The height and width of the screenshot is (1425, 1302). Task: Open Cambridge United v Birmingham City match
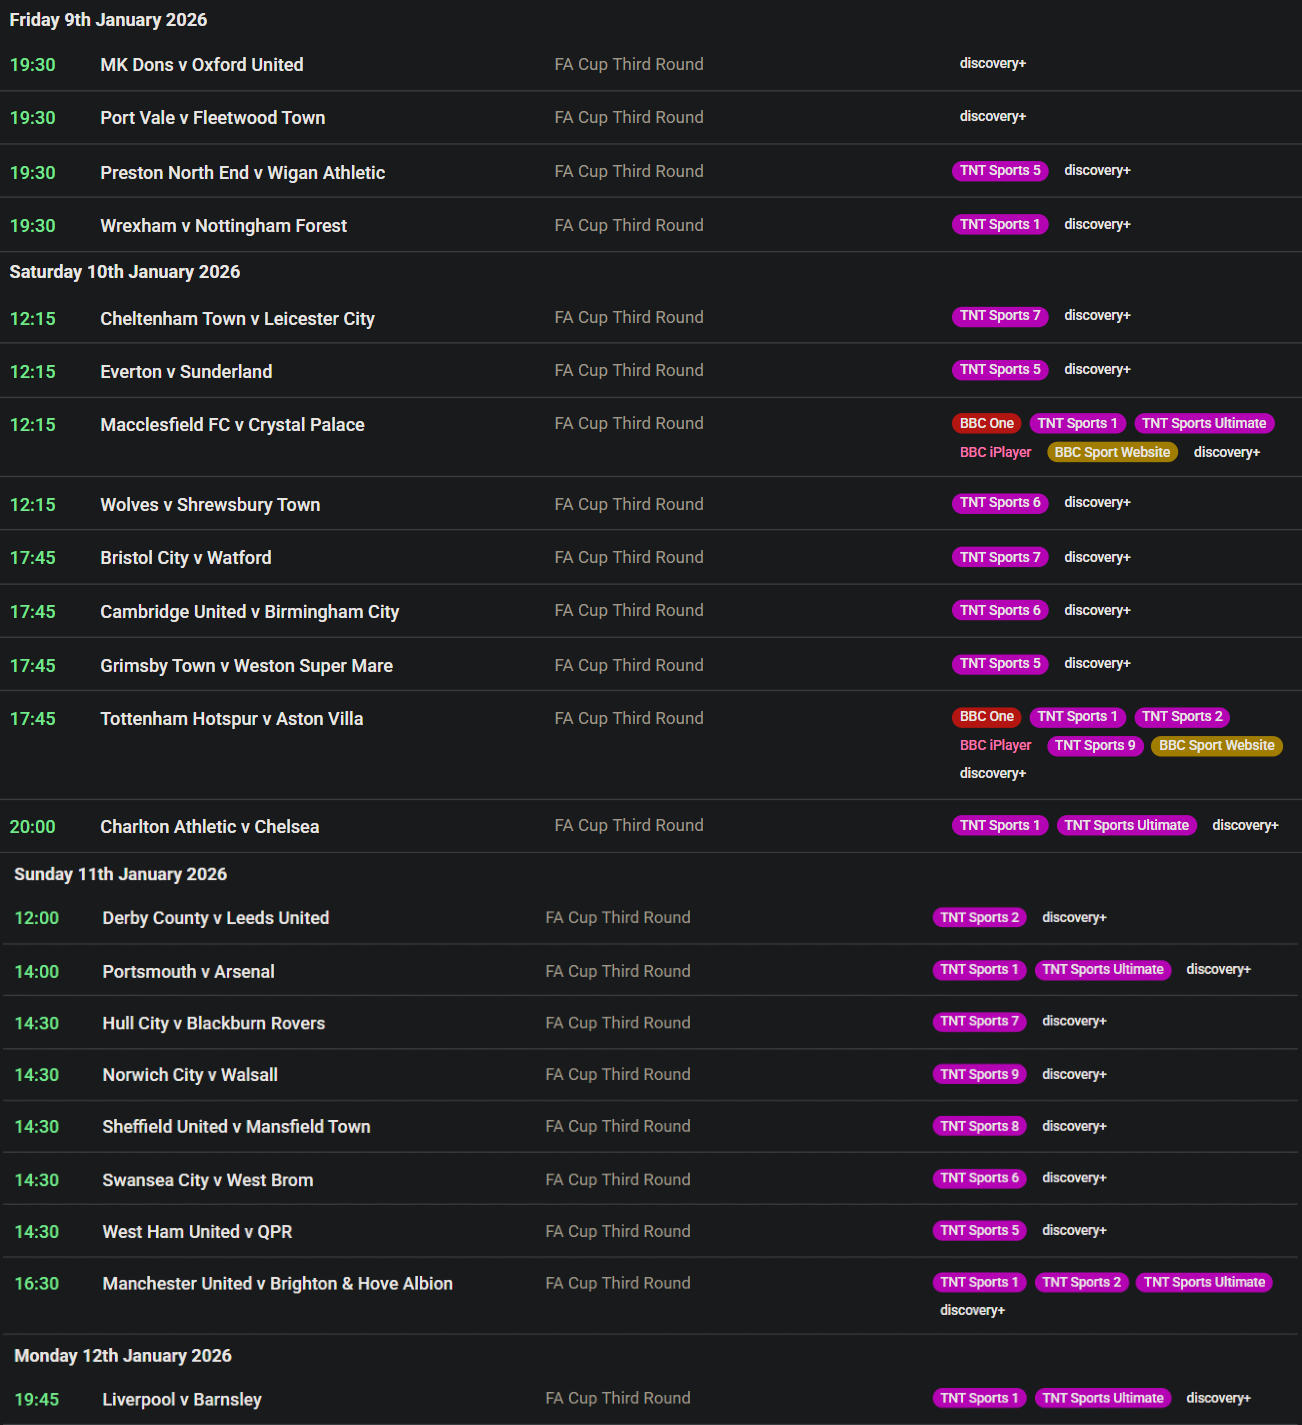(250, 612)
